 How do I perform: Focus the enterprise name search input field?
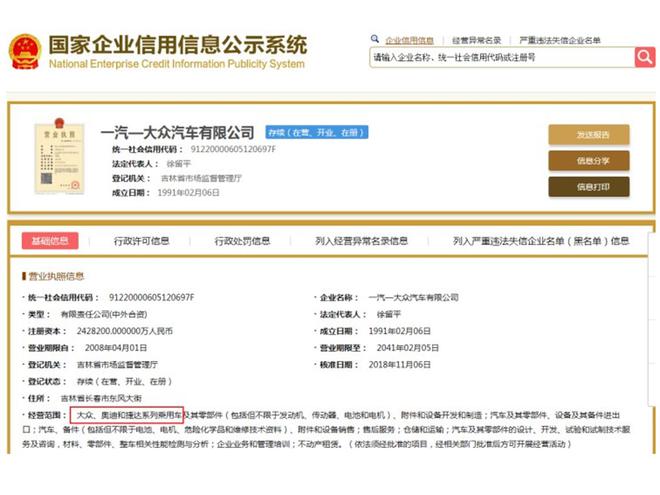[502, 57]
